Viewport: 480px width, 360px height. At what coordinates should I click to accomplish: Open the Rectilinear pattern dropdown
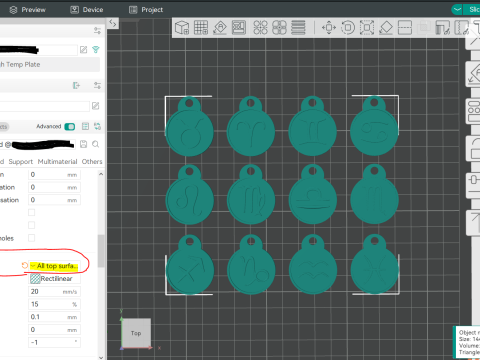(54, 279)
